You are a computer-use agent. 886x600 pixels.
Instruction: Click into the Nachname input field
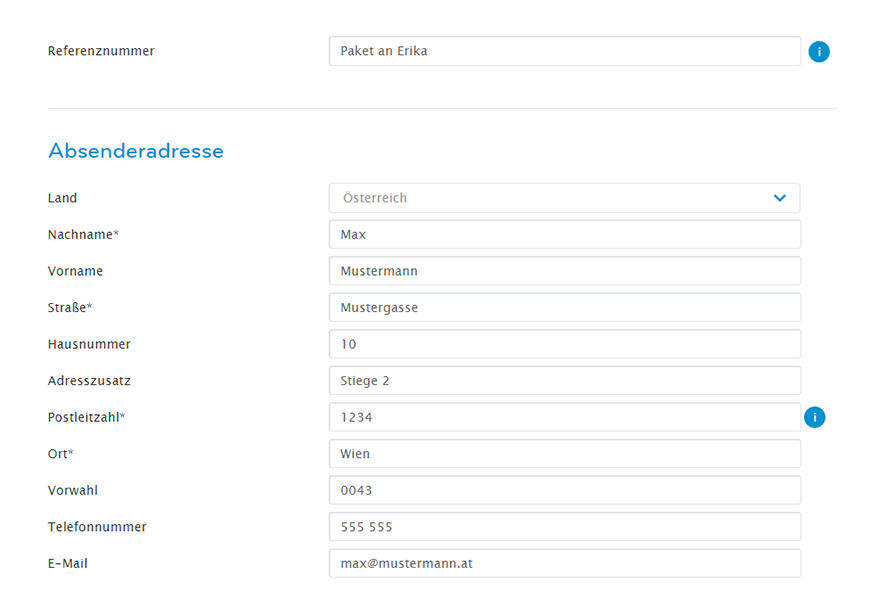[564, 235]
